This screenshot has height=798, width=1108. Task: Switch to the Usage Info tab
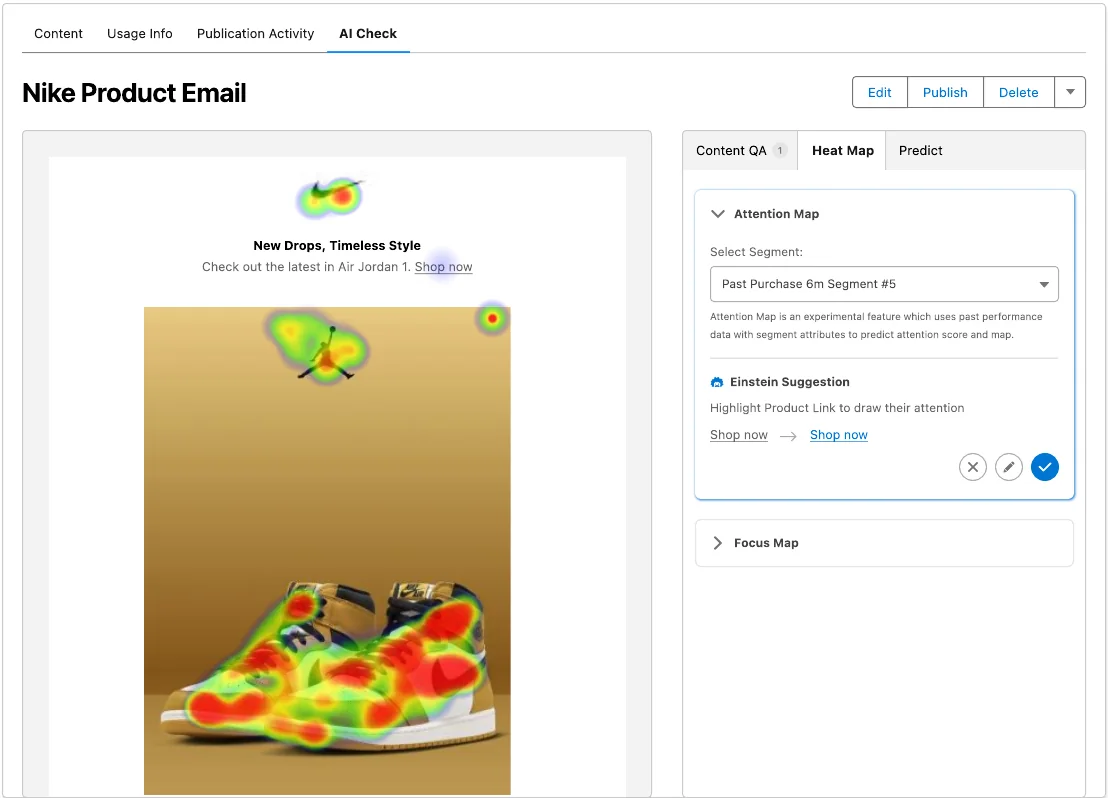[x=139, y=34]
